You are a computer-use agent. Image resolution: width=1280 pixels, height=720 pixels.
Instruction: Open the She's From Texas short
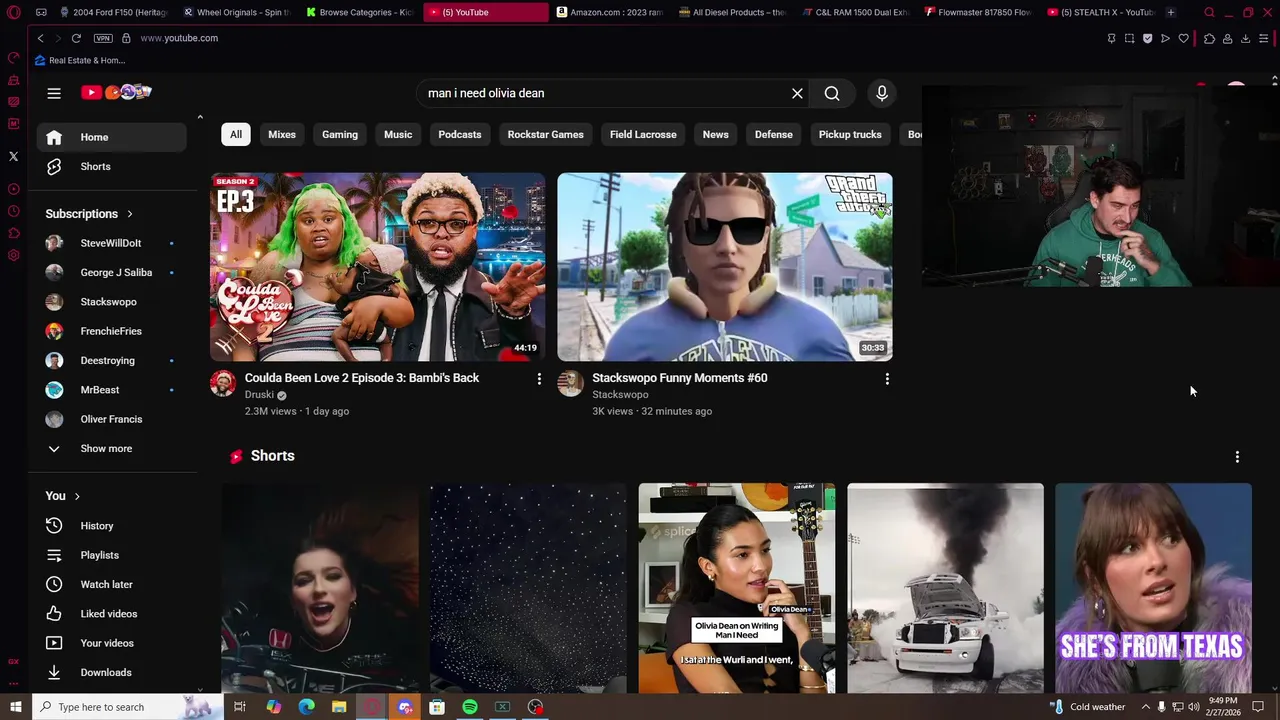coord(1153,588)
